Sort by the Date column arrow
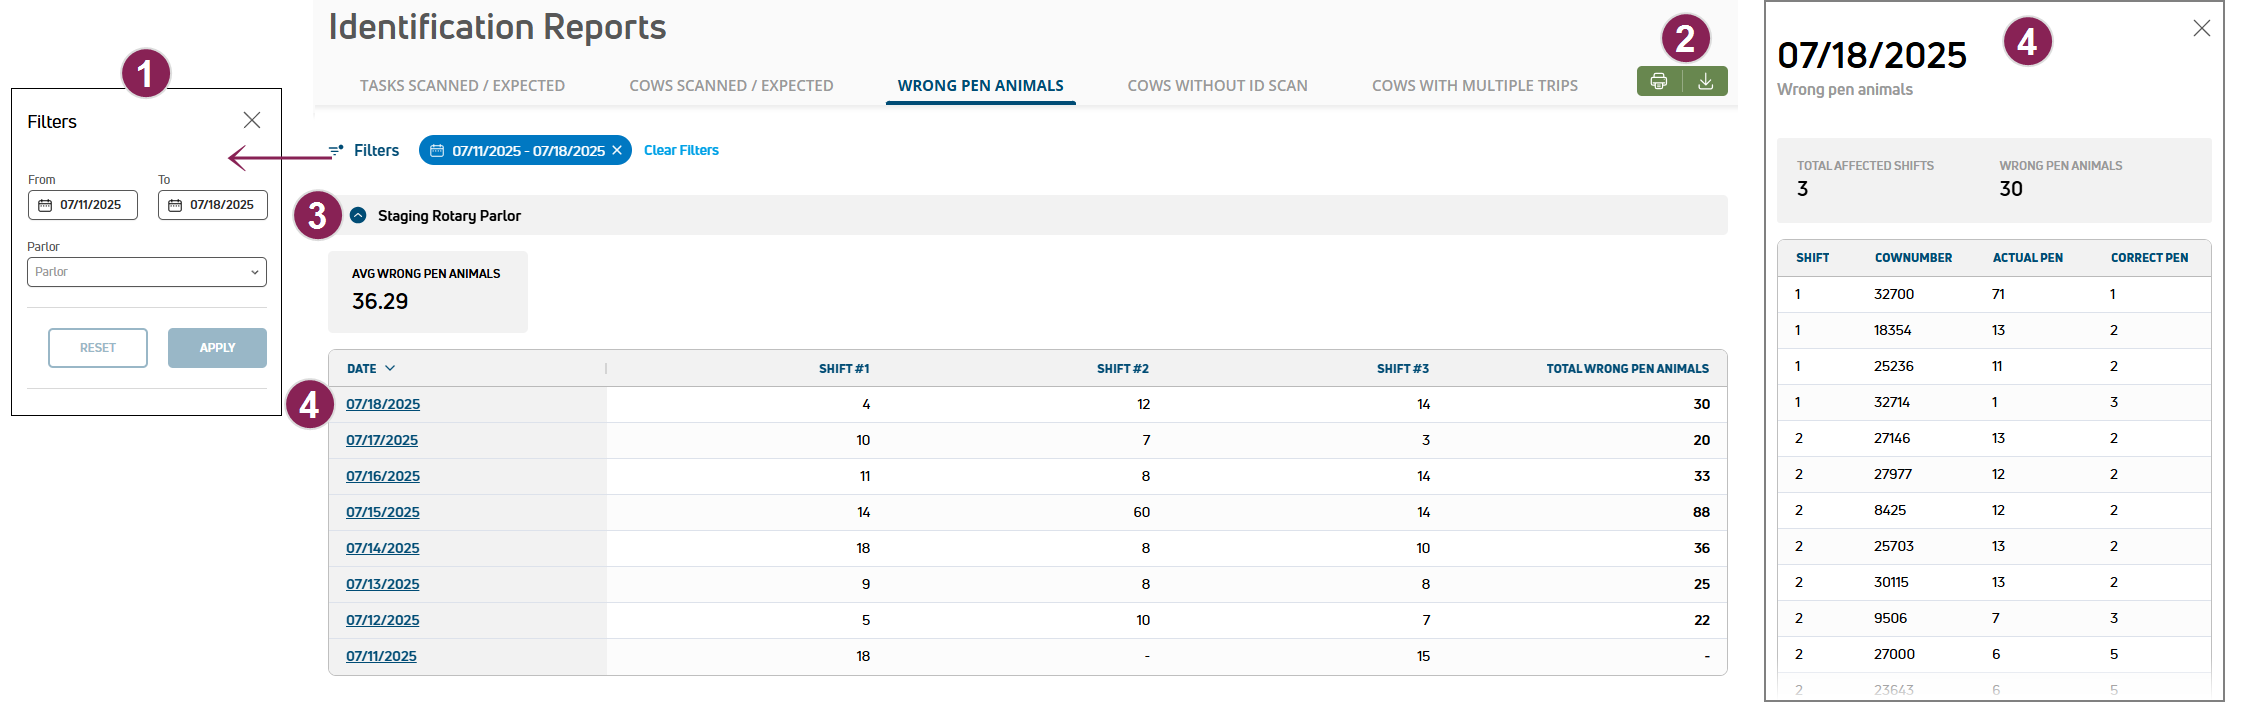 (390, 369)
